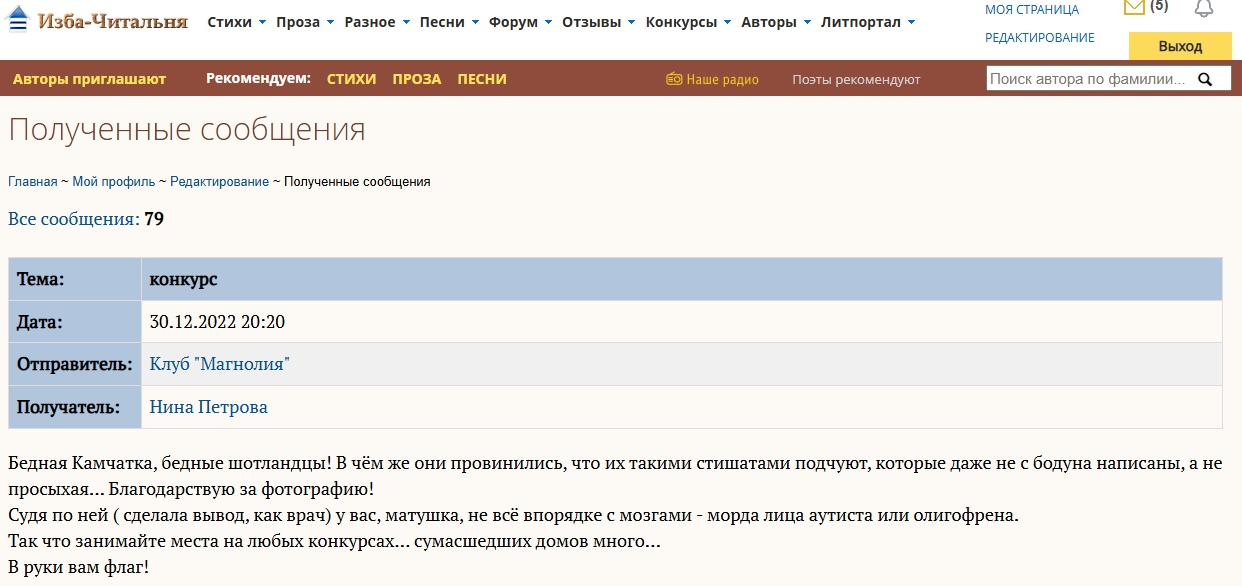Viewport: 1242px width, 586px height.
Task: Open the envelope messages icon
Action: pos(1134,8)
